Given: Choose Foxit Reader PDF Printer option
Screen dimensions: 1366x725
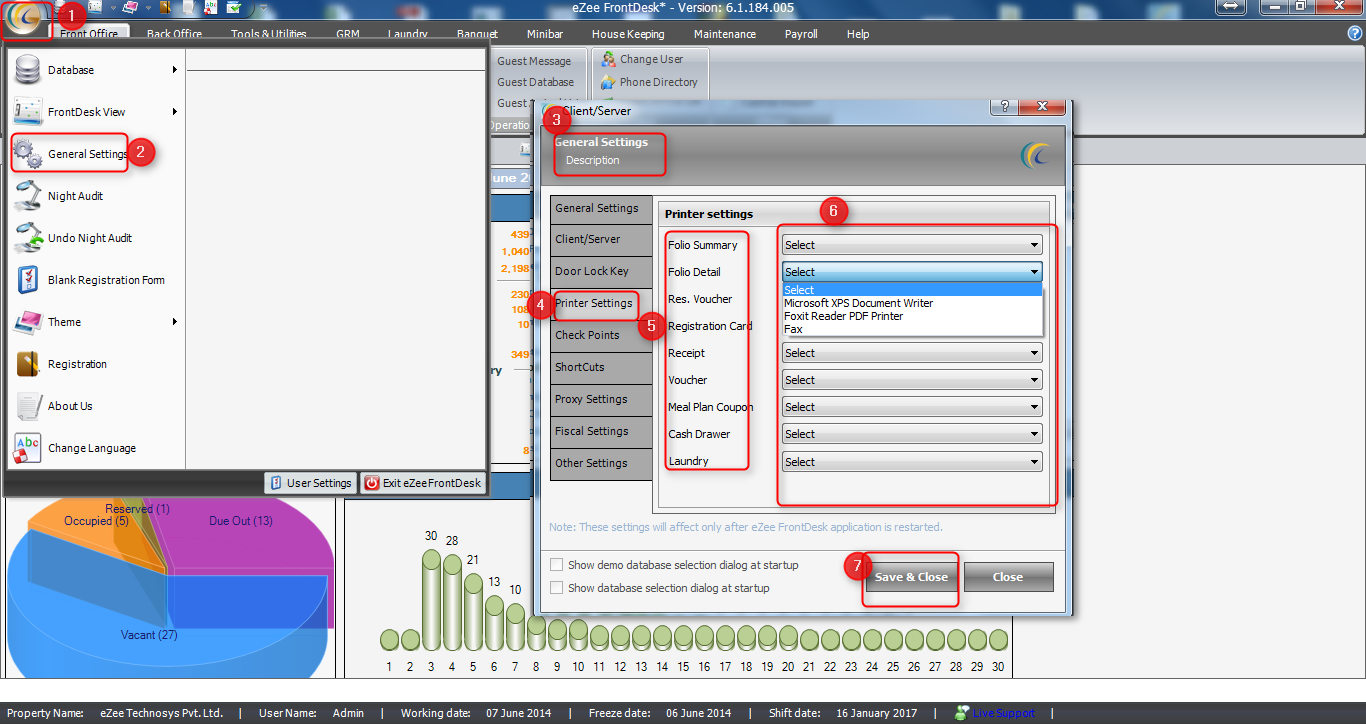Looking at the screenshot, I should click(x=912, y=316).
